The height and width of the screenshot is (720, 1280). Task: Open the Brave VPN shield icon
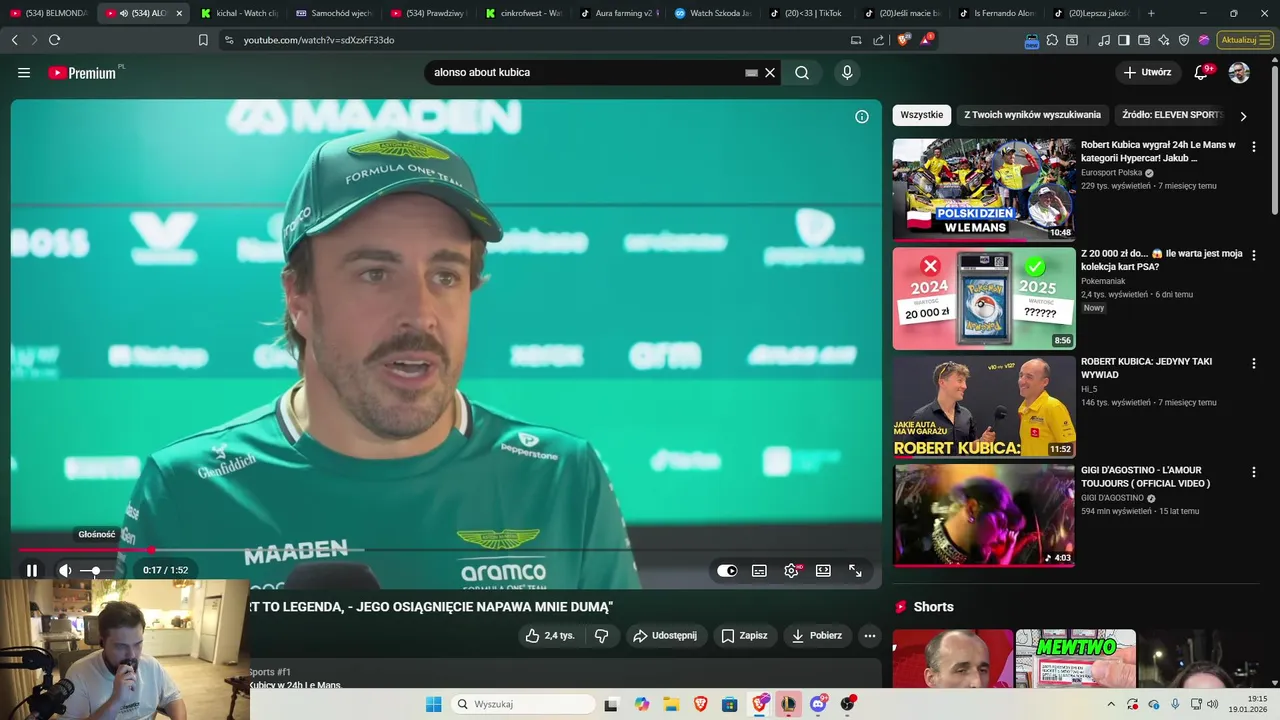pyautogui.click(x=1184, y=40)
